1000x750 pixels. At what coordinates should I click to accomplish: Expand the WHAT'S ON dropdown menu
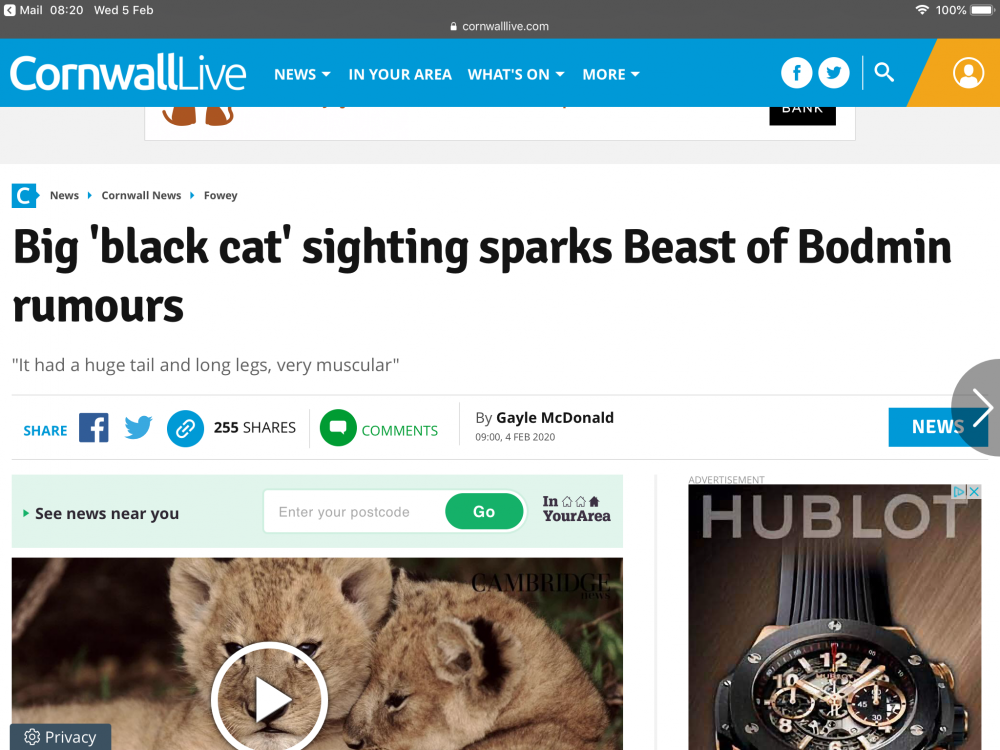point(516,75)
